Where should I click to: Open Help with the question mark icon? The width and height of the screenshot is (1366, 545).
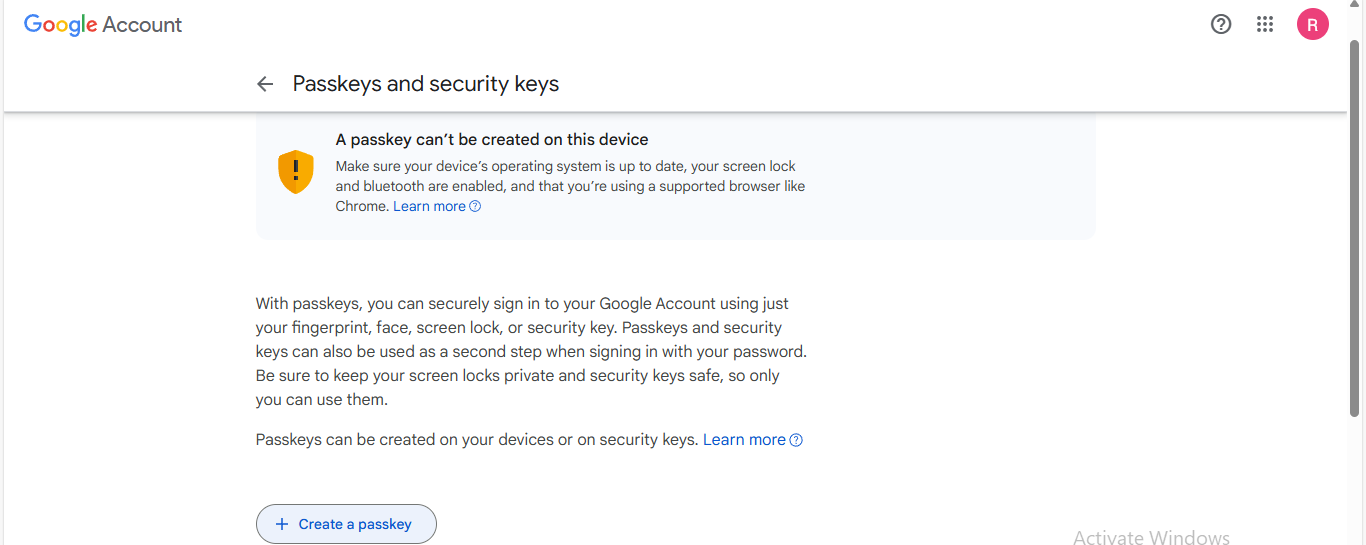pyautogui.click(x=1221, y=25)
